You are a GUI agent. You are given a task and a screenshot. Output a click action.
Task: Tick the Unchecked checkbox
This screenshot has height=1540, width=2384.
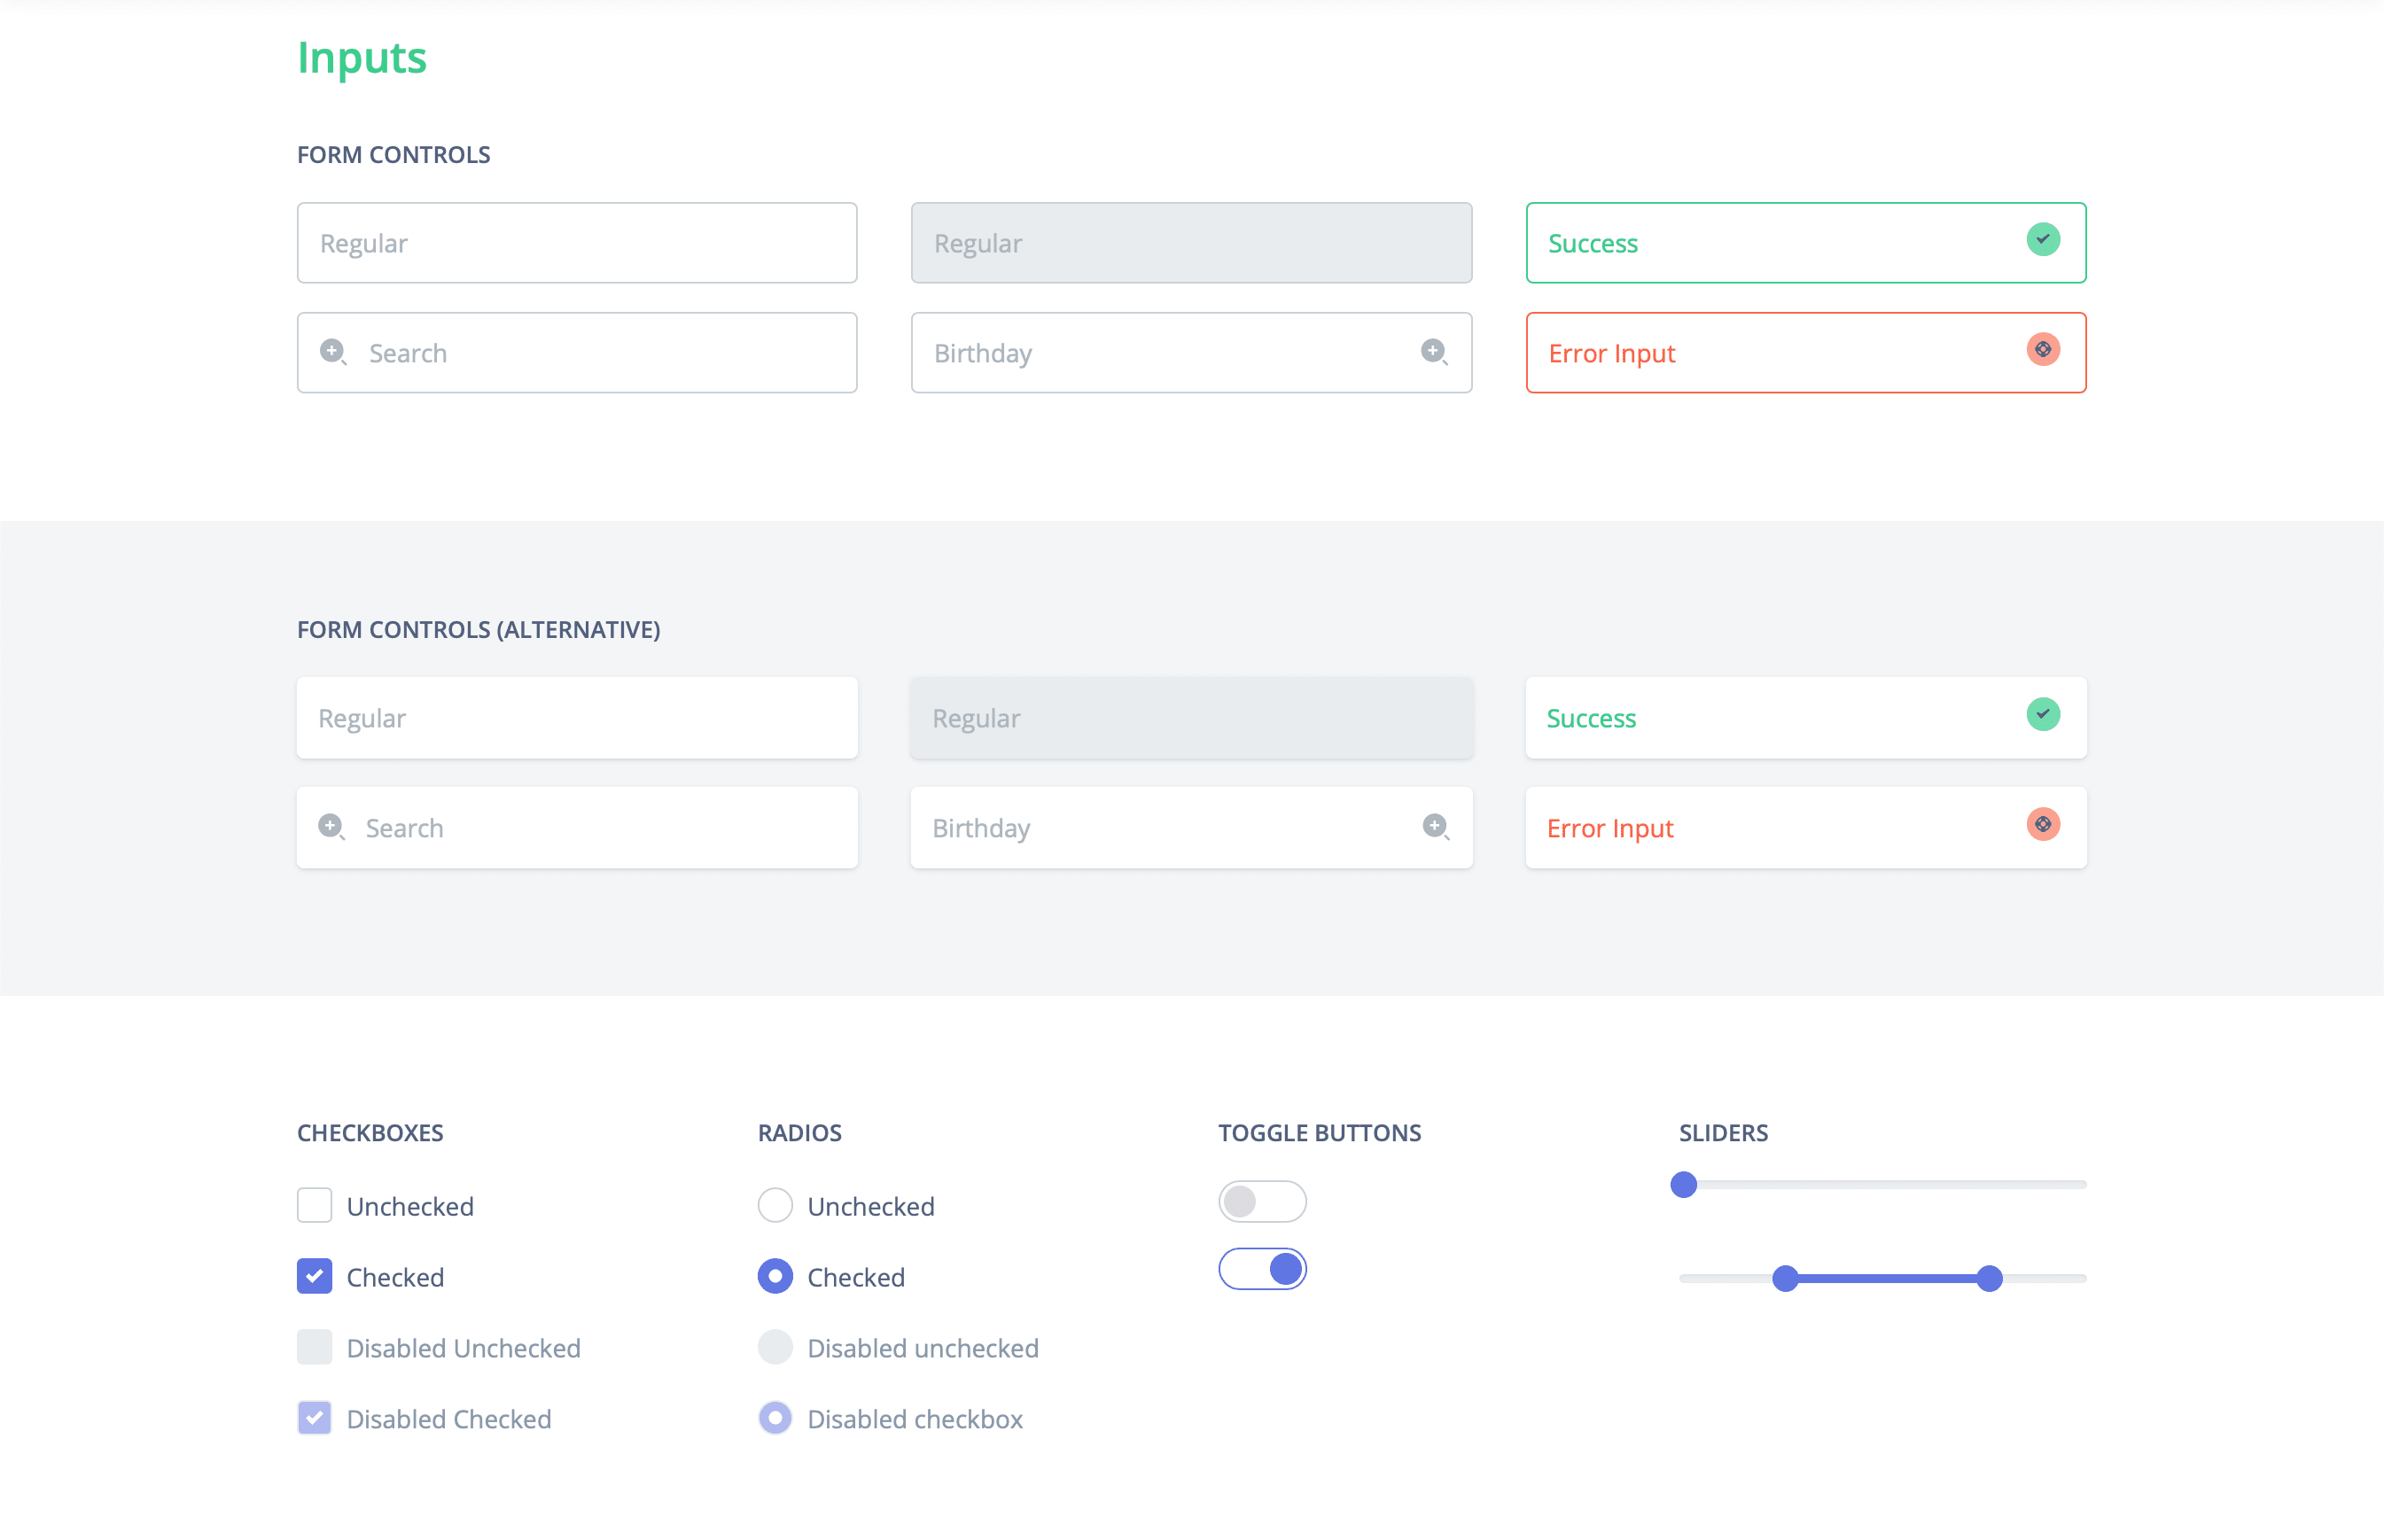click(314, 1205)
